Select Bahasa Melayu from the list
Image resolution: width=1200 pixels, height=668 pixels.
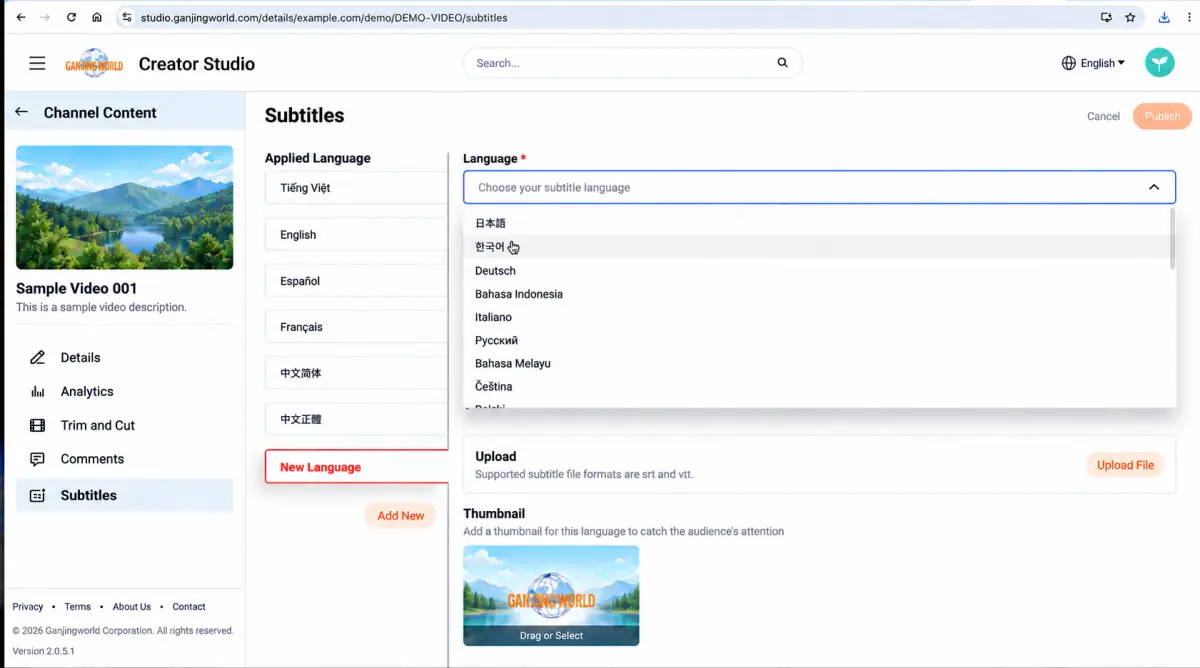815,363
